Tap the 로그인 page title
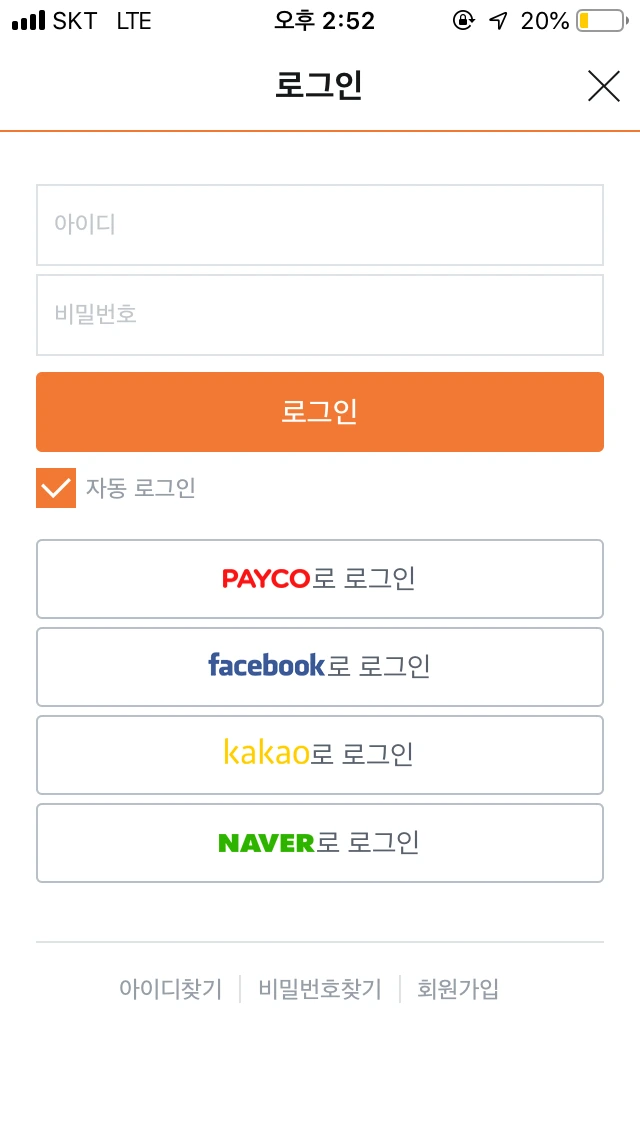Image resolution: width=640 pixels, height=1136 pixels. click(319, 86)
